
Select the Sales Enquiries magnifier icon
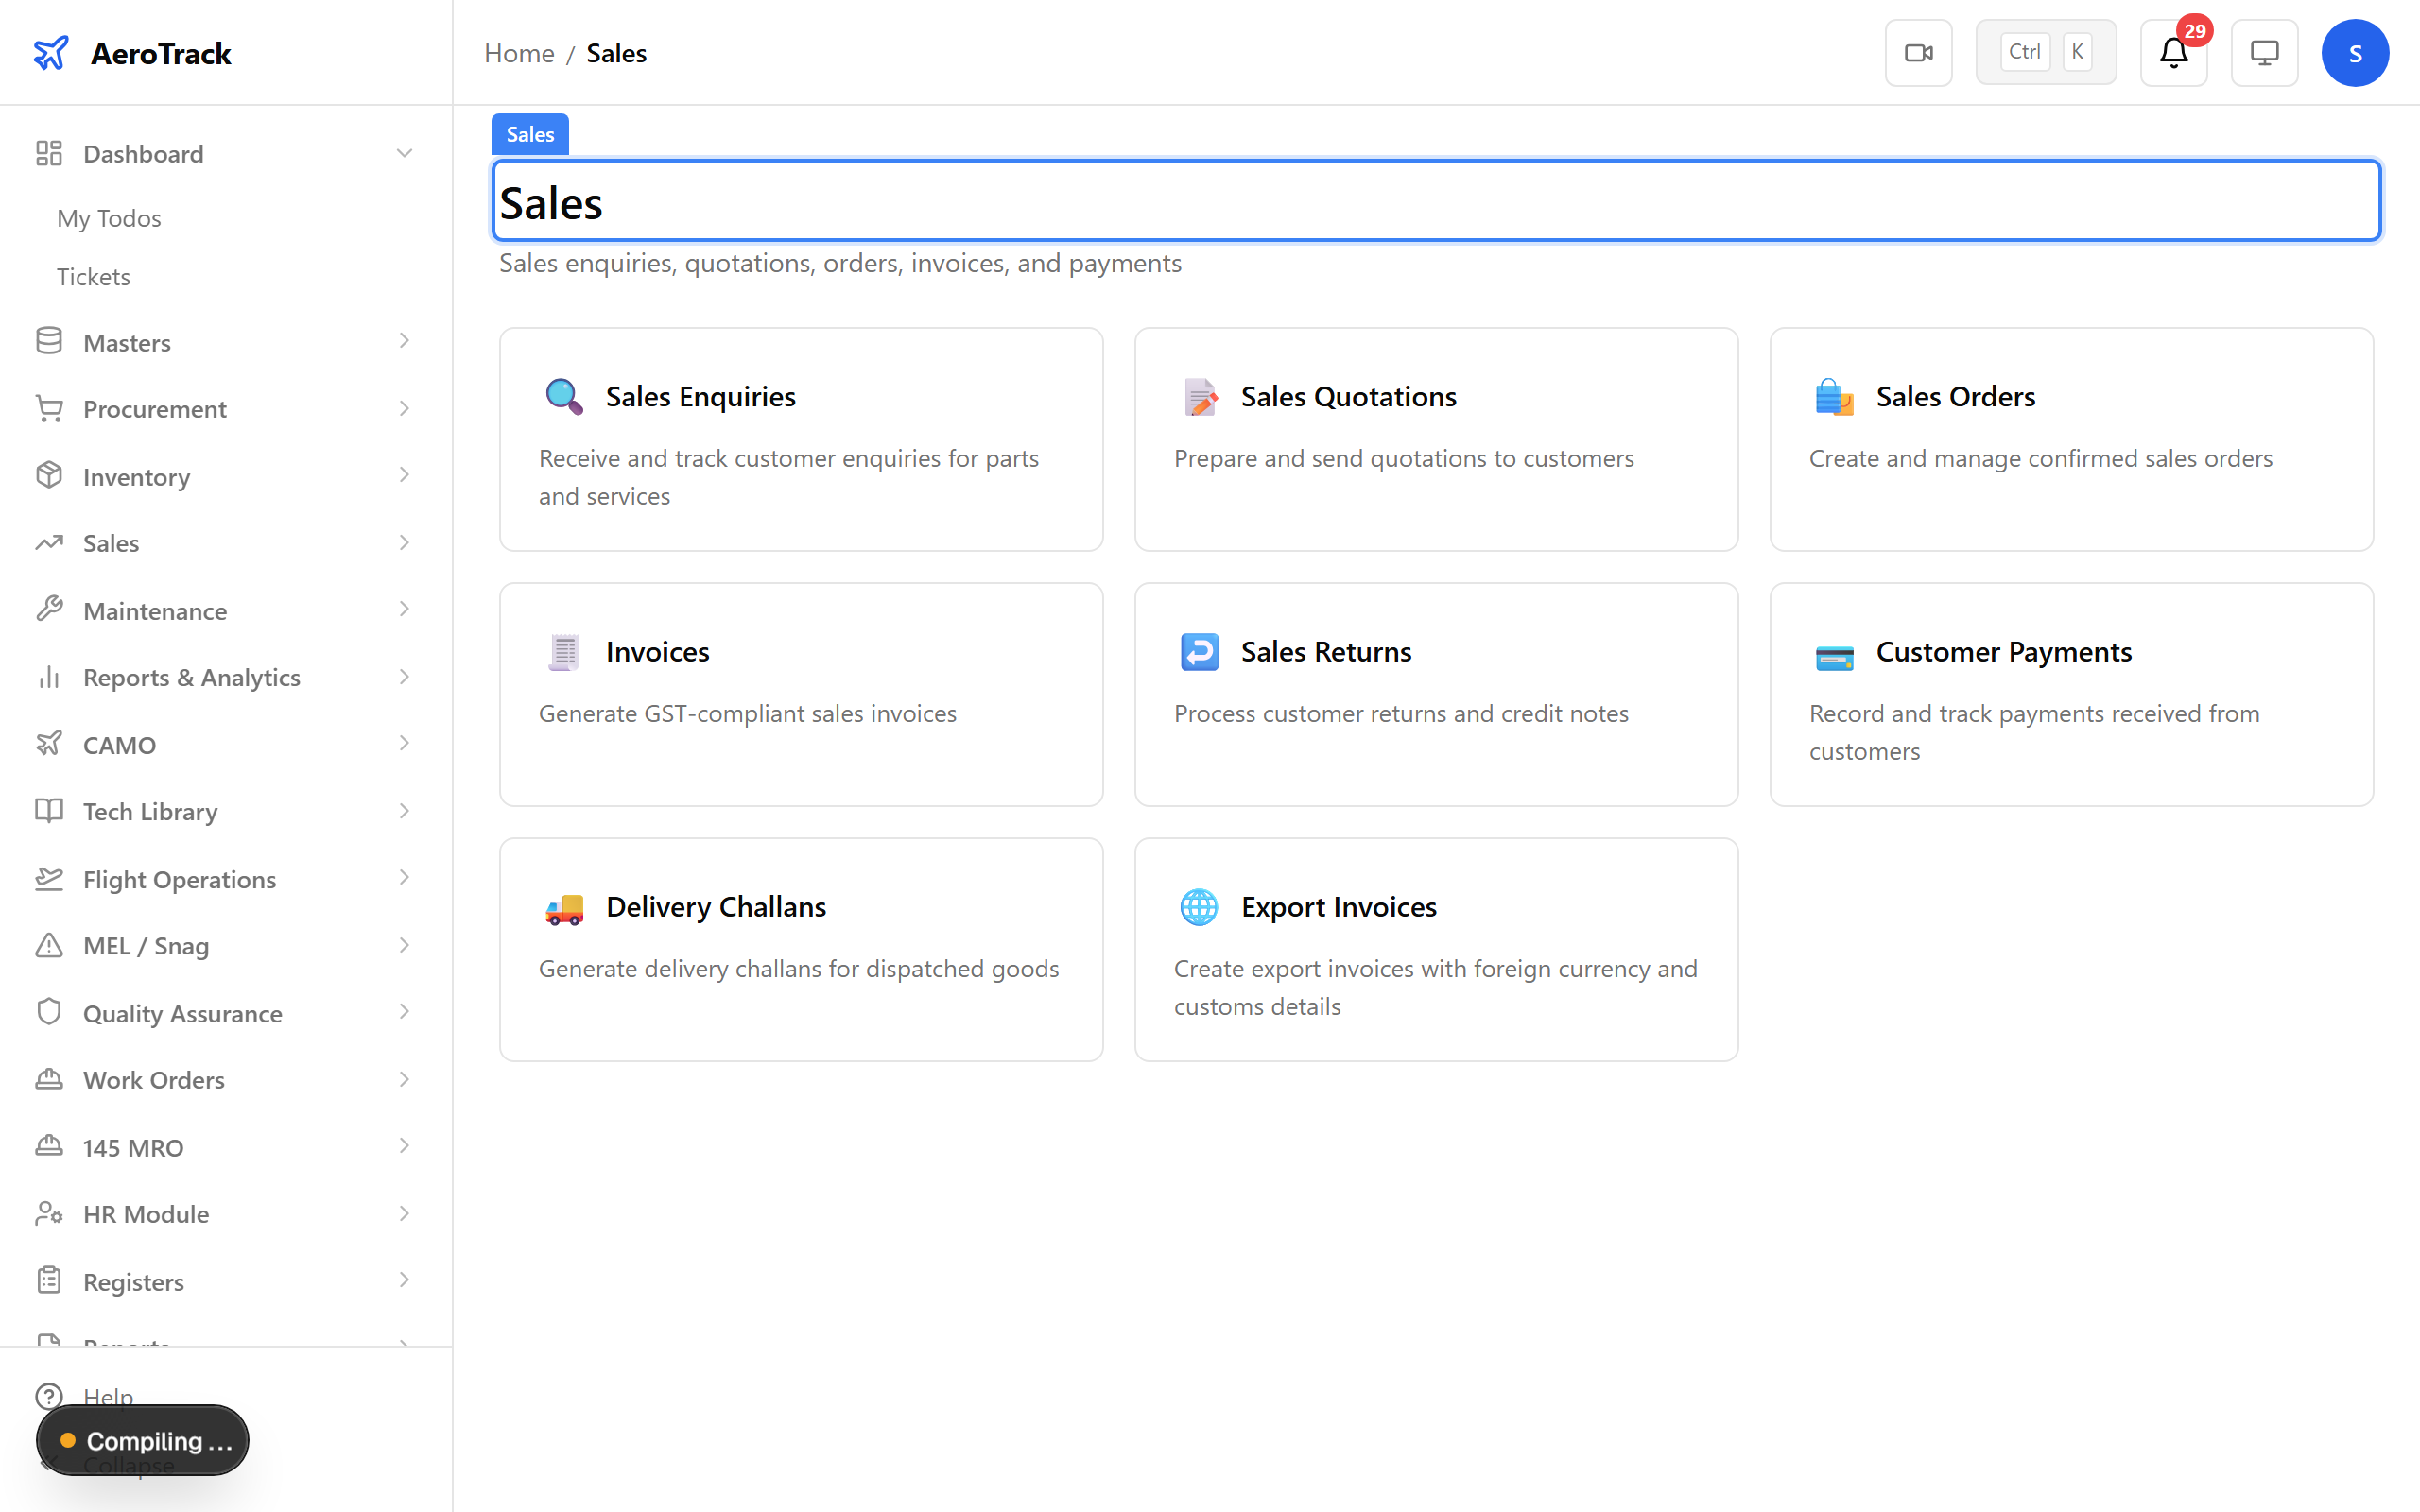click(563, 396)
